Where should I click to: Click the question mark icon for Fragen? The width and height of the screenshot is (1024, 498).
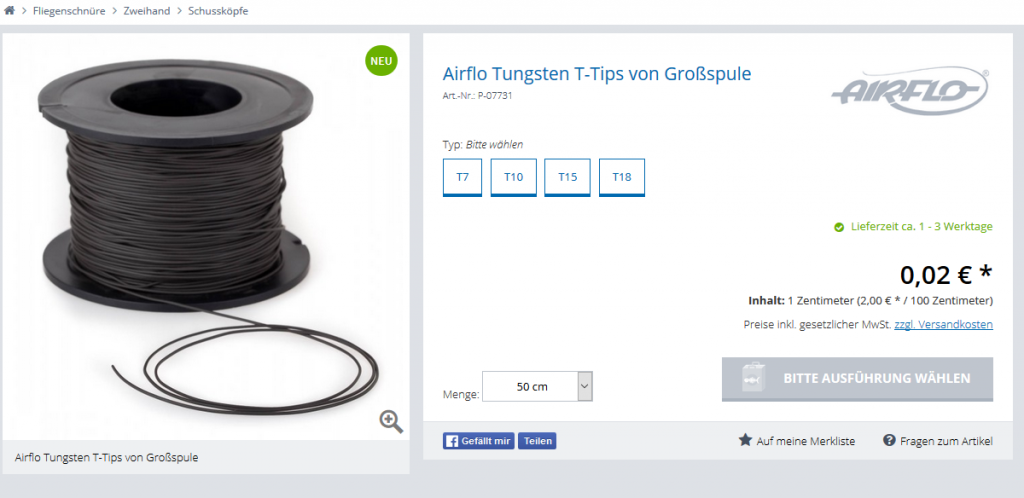[888, 440]
